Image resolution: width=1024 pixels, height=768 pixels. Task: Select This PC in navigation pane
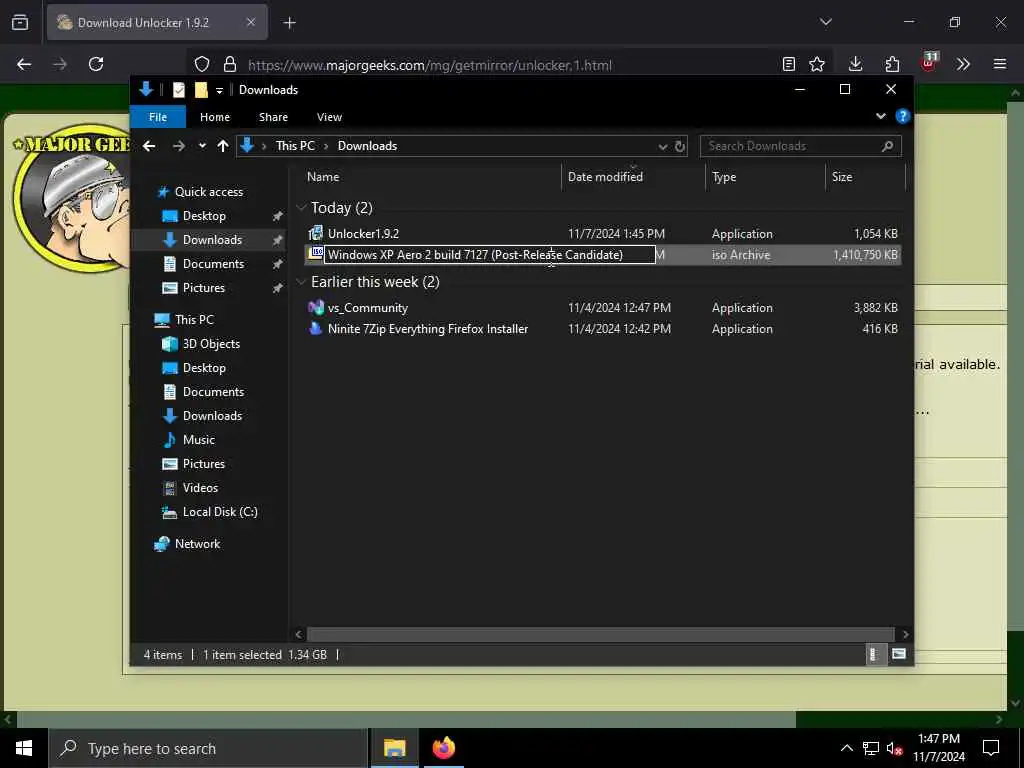click(194, 320)
